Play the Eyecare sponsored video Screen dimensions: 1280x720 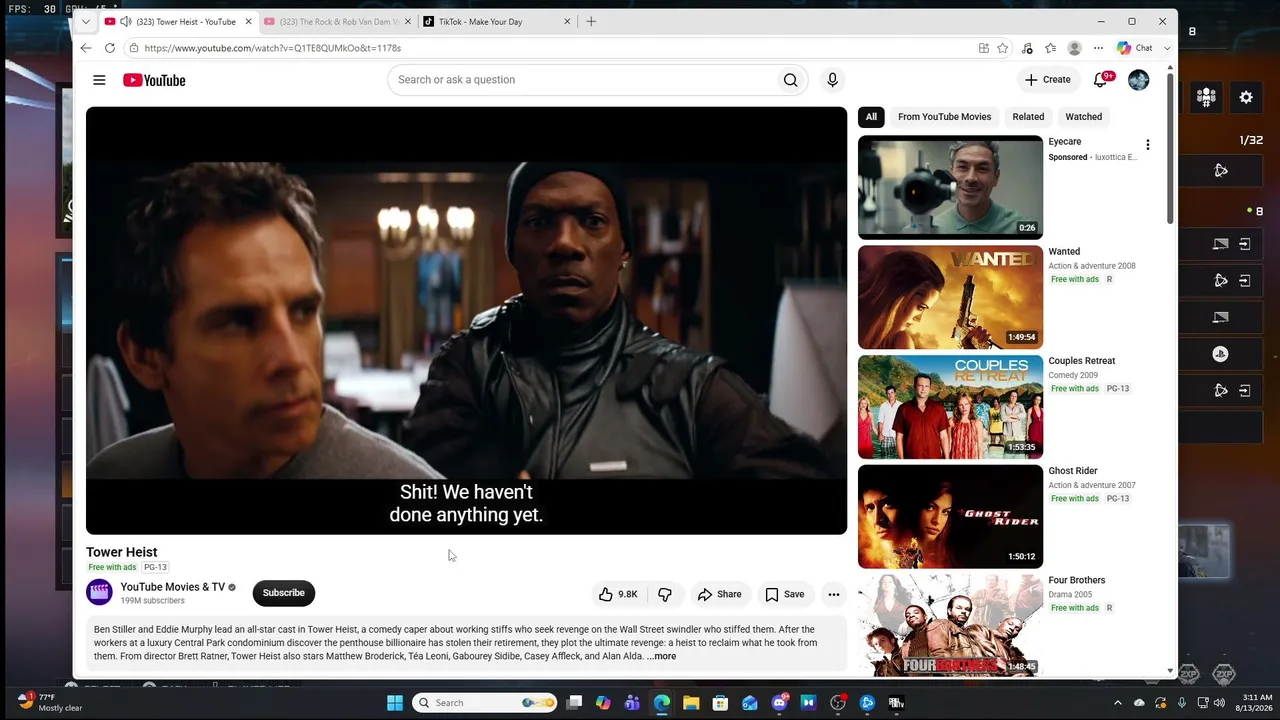tap(950, 187)
